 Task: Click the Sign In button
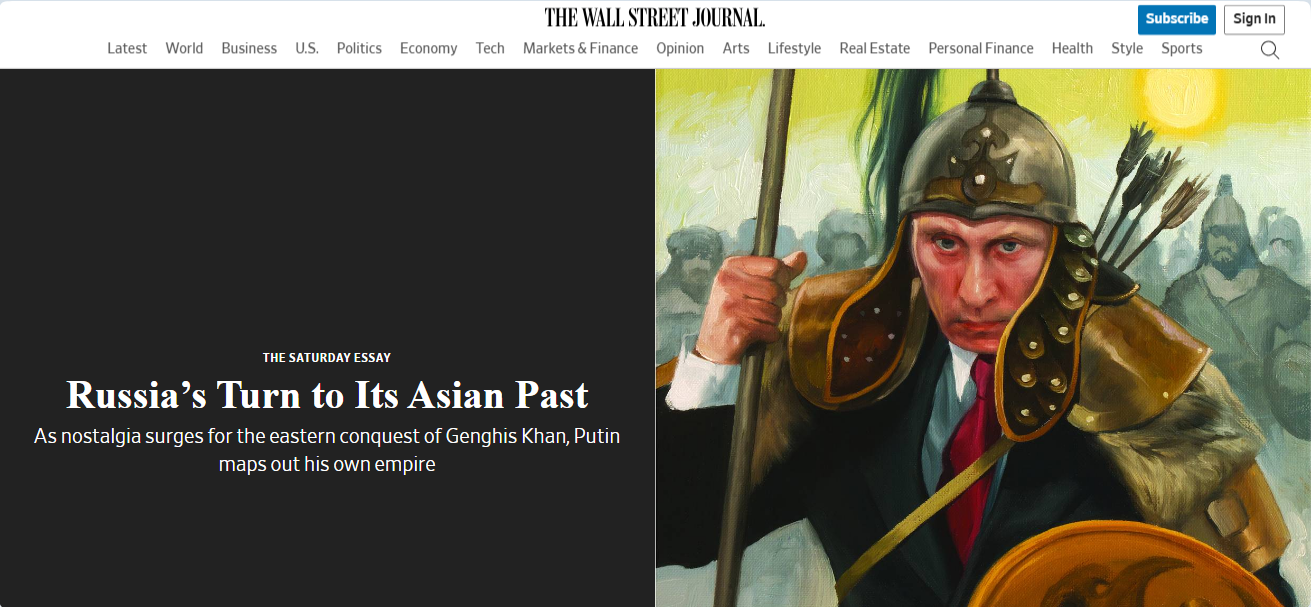[x=1254, y=19]
